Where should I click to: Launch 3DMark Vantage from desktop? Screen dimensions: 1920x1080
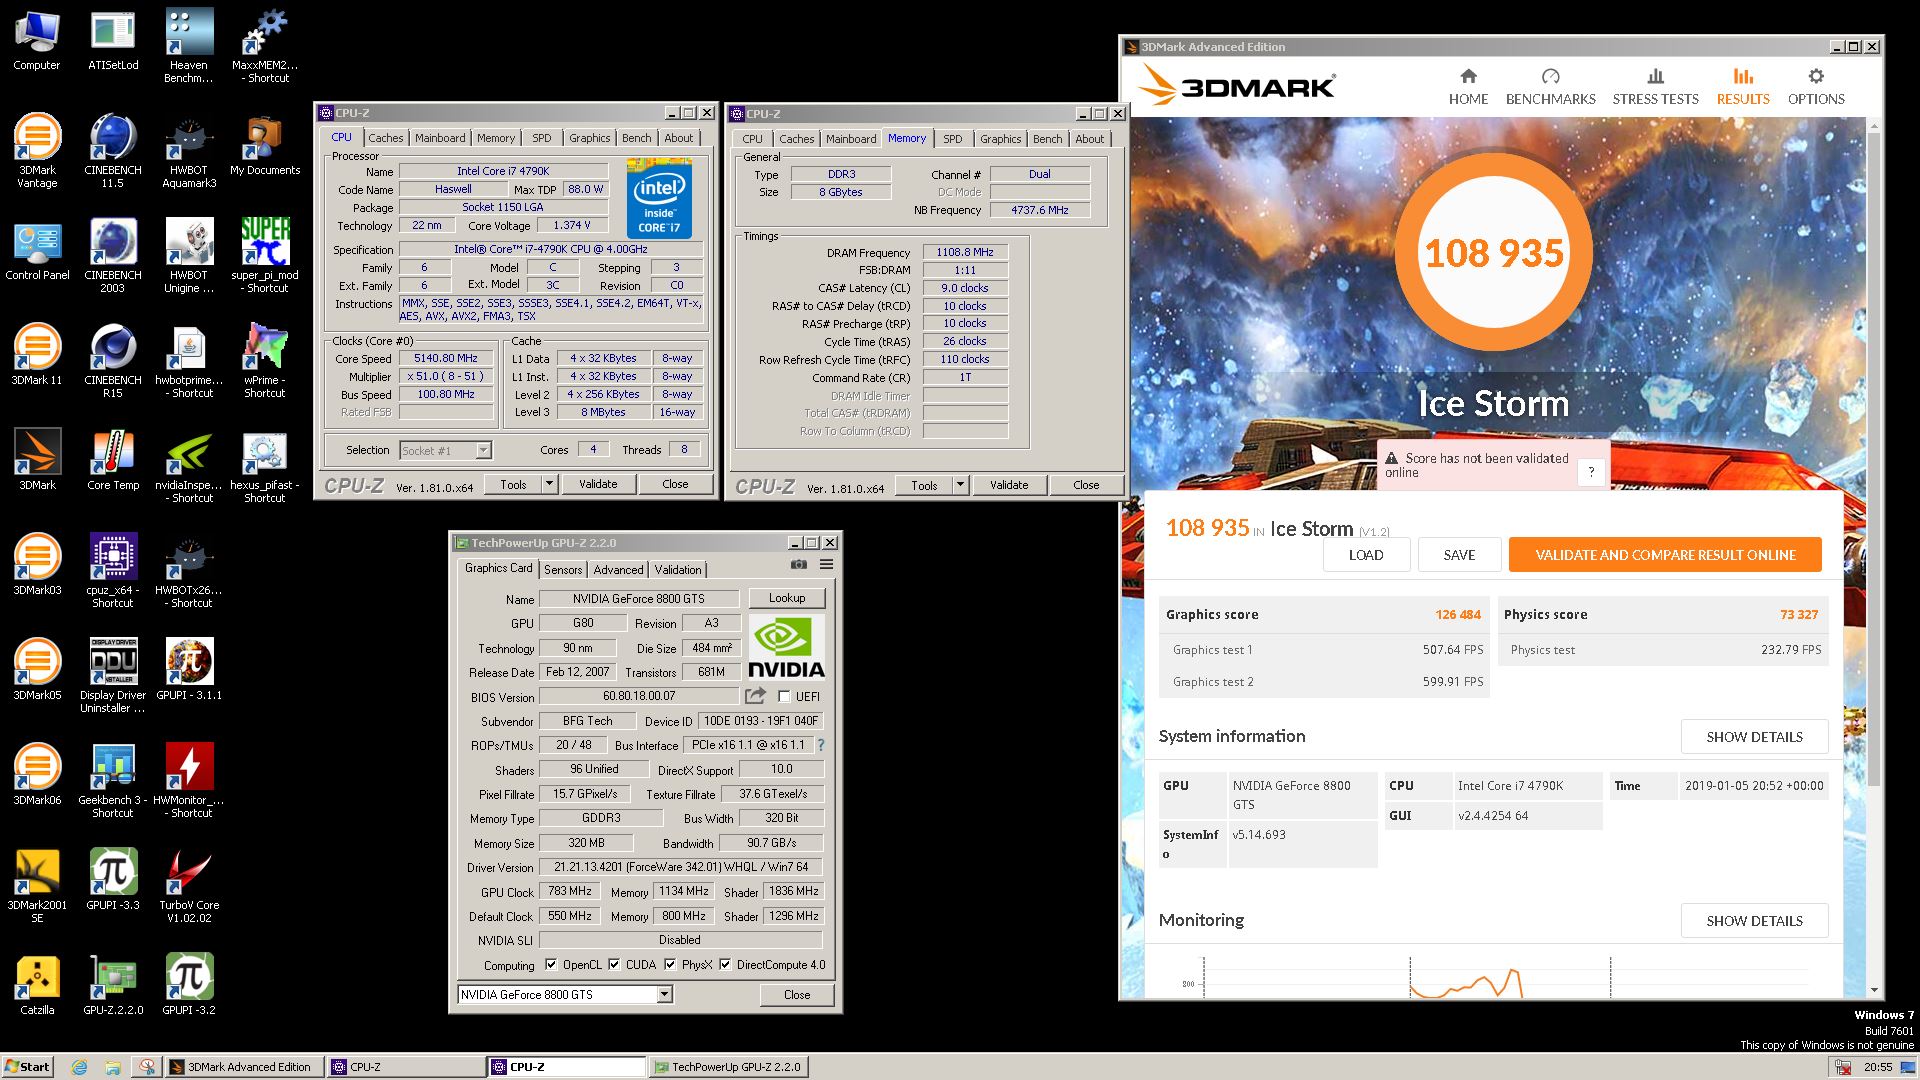[x=37, y=150]
